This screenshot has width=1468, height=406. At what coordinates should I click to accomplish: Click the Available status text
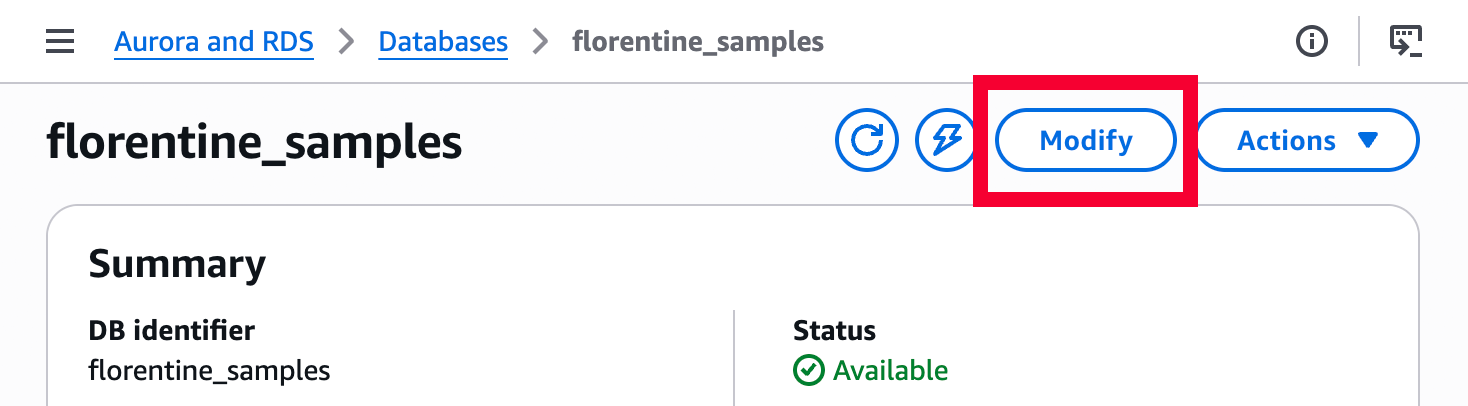890,371
